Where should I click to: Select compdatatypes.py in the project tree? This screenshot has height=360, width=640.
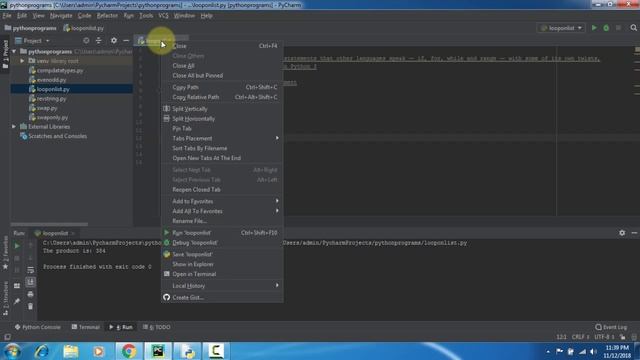click(60, 70)
